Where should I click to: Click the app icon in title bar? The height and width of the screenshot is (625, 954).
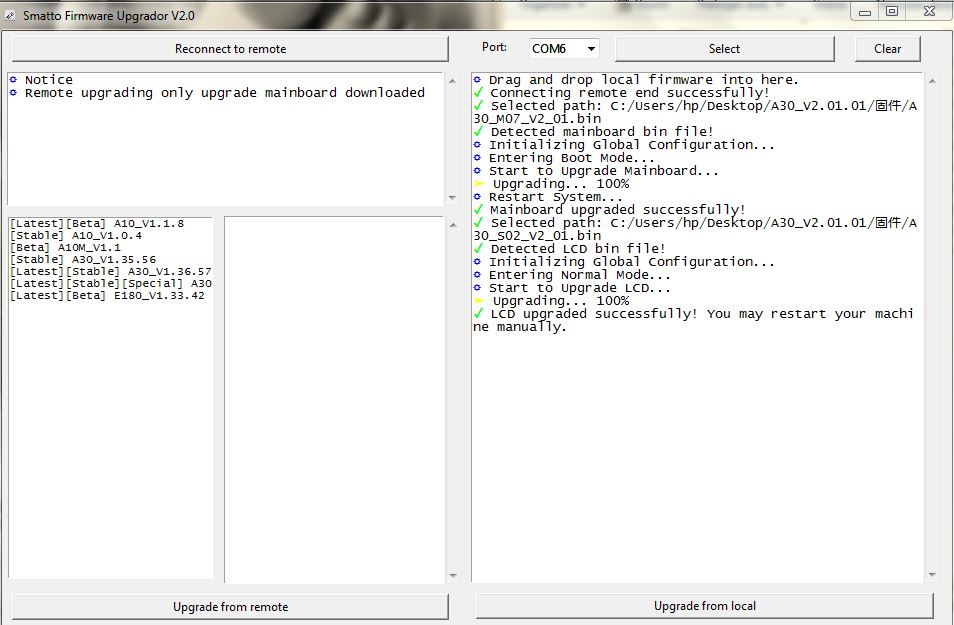pyautogui.click(x=10, y=16)
